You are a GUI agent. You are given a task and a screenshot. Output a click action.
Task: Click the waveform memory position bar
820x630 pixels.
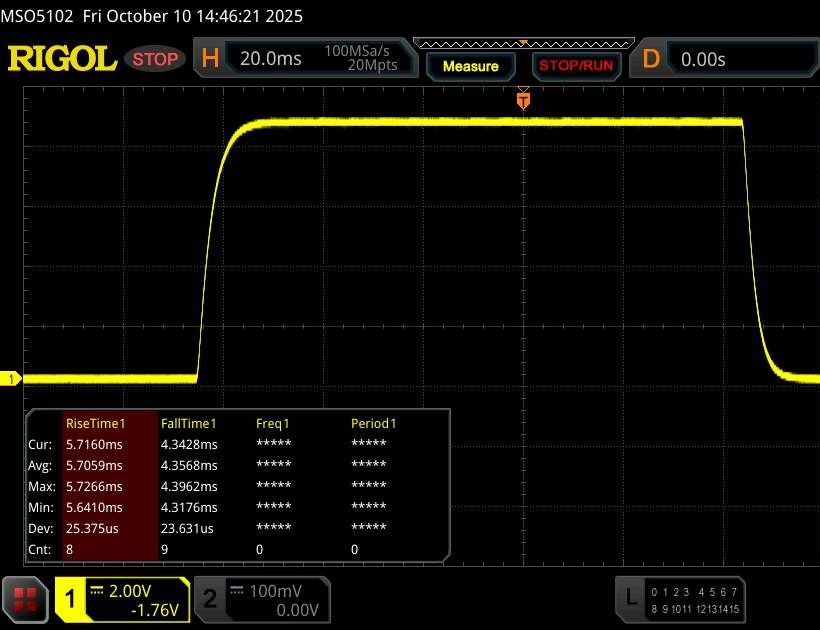(x=522, y=43)
